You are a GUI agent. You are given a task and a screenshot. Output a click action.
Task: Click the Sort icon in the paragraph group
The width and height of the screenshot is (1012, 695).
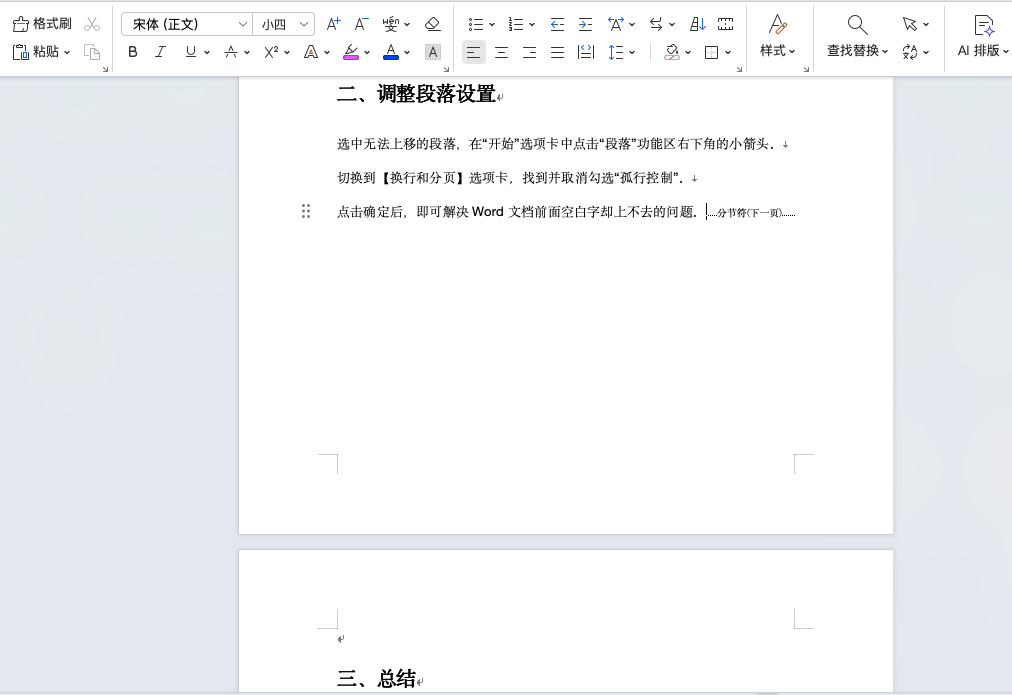coord(697,23)
